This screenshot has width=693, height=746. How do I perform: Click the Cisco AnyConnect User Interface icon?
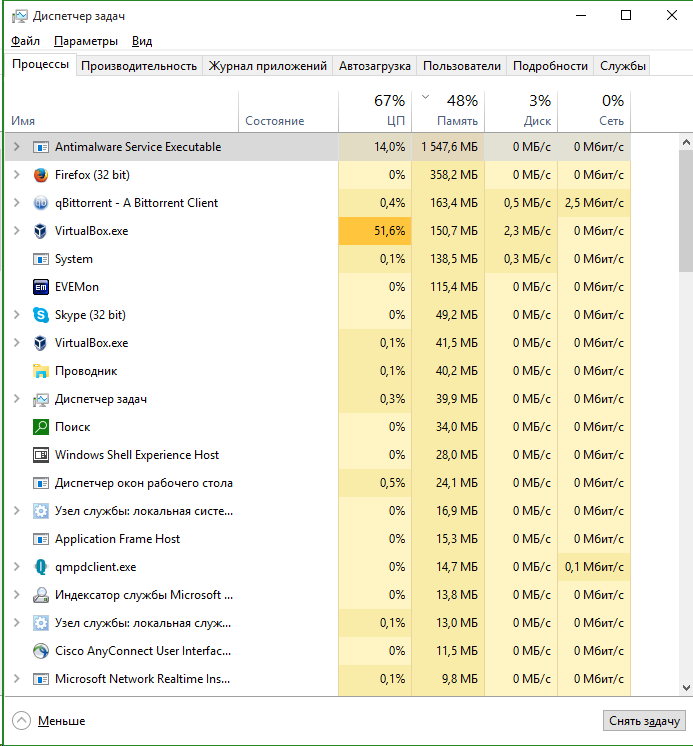pyautogui.click(x=40, y=651)
